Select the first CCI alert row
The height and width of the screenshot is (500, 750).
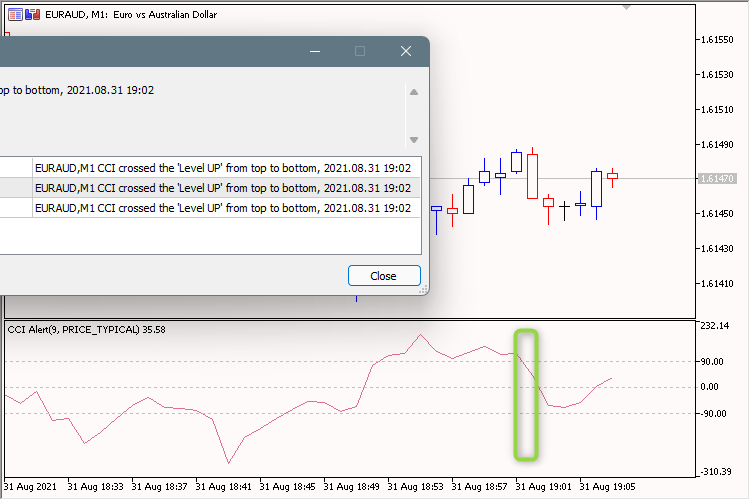coord(210,168)
